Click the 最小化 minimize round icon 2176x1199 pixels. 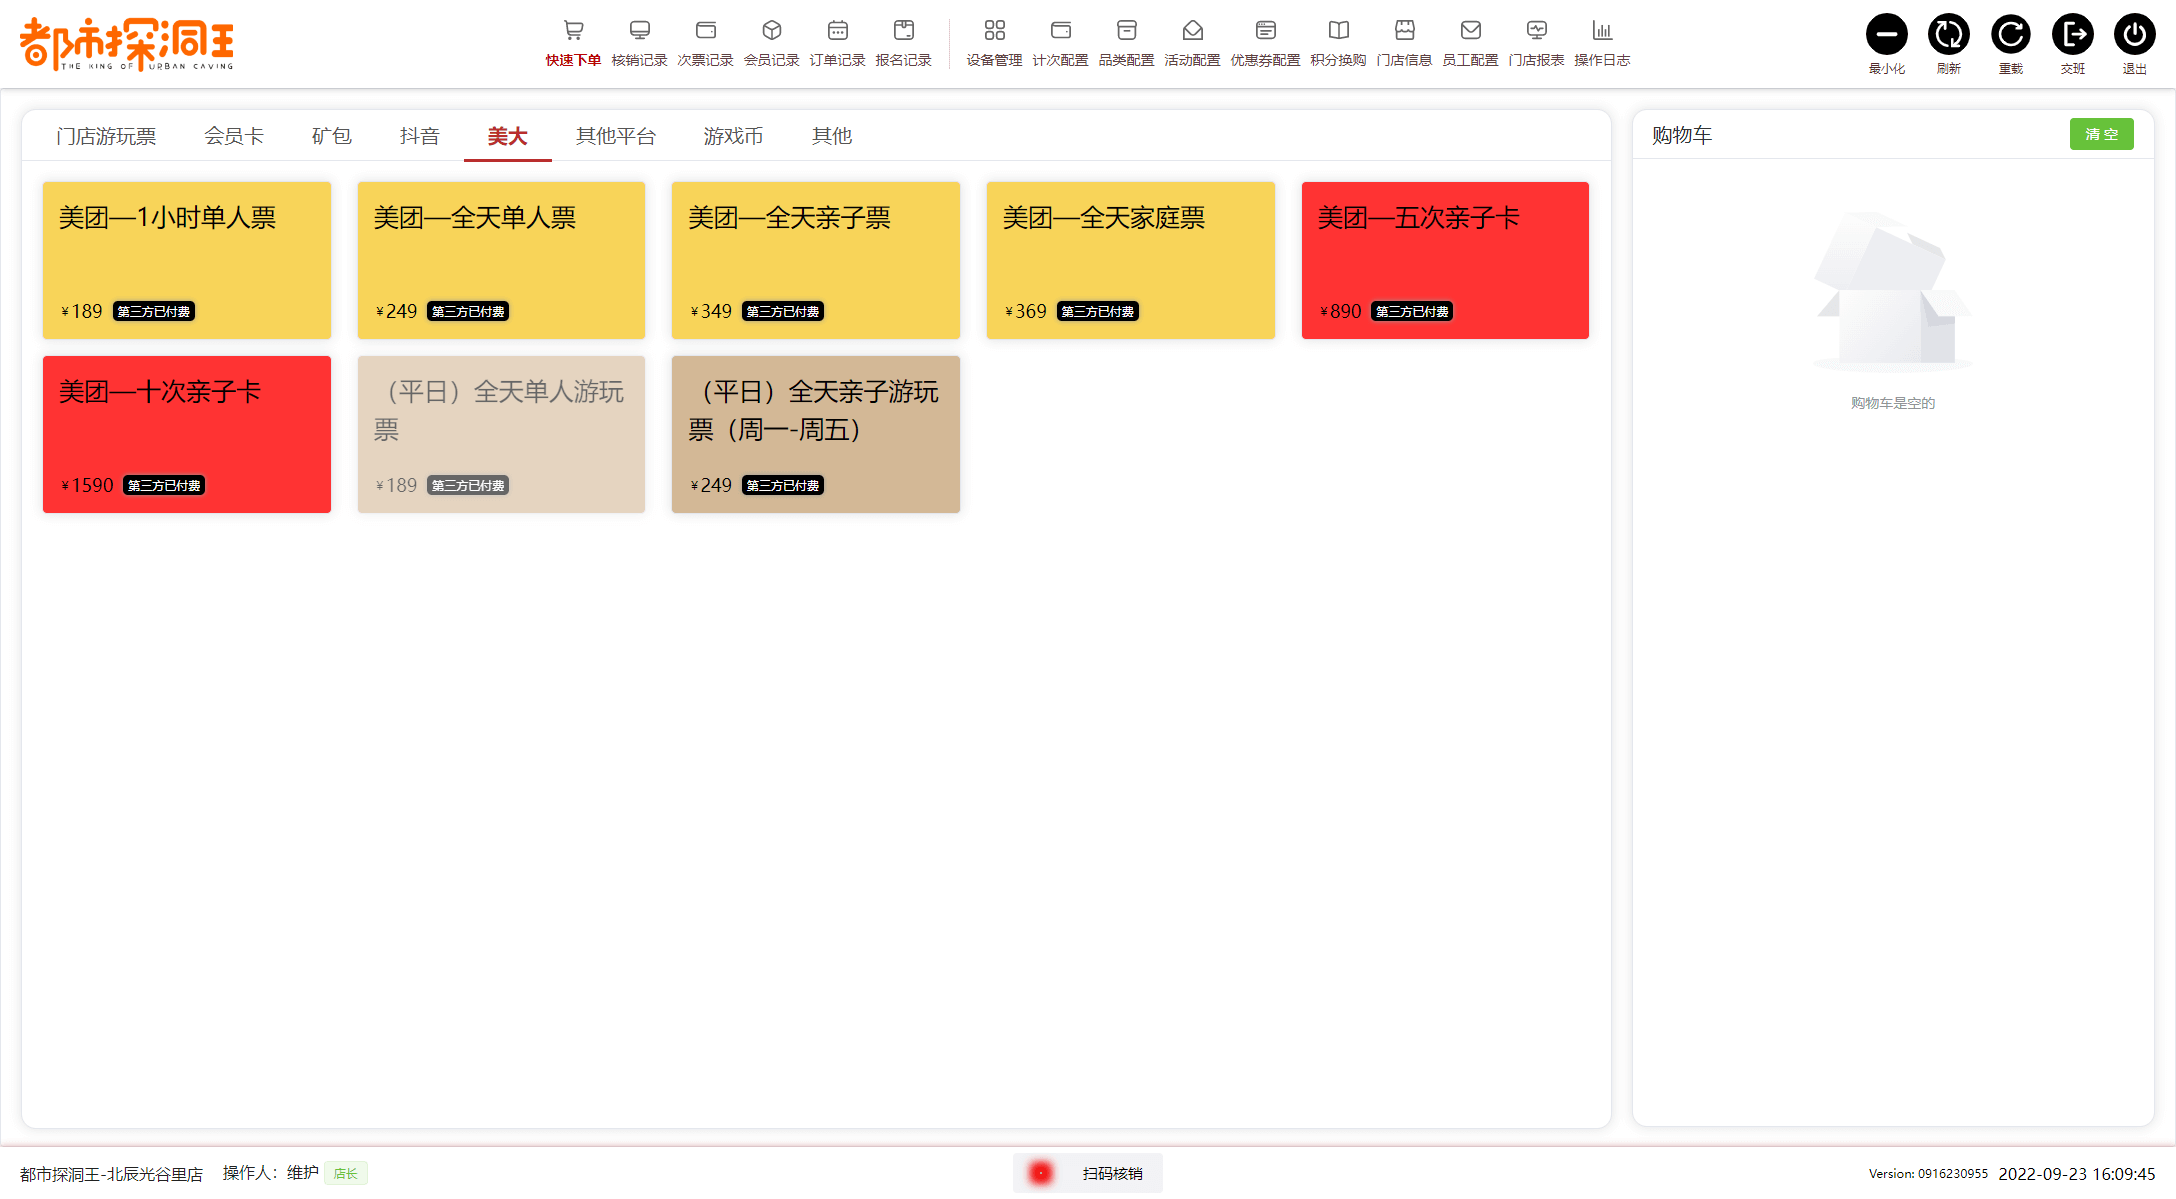[1887, 34]
